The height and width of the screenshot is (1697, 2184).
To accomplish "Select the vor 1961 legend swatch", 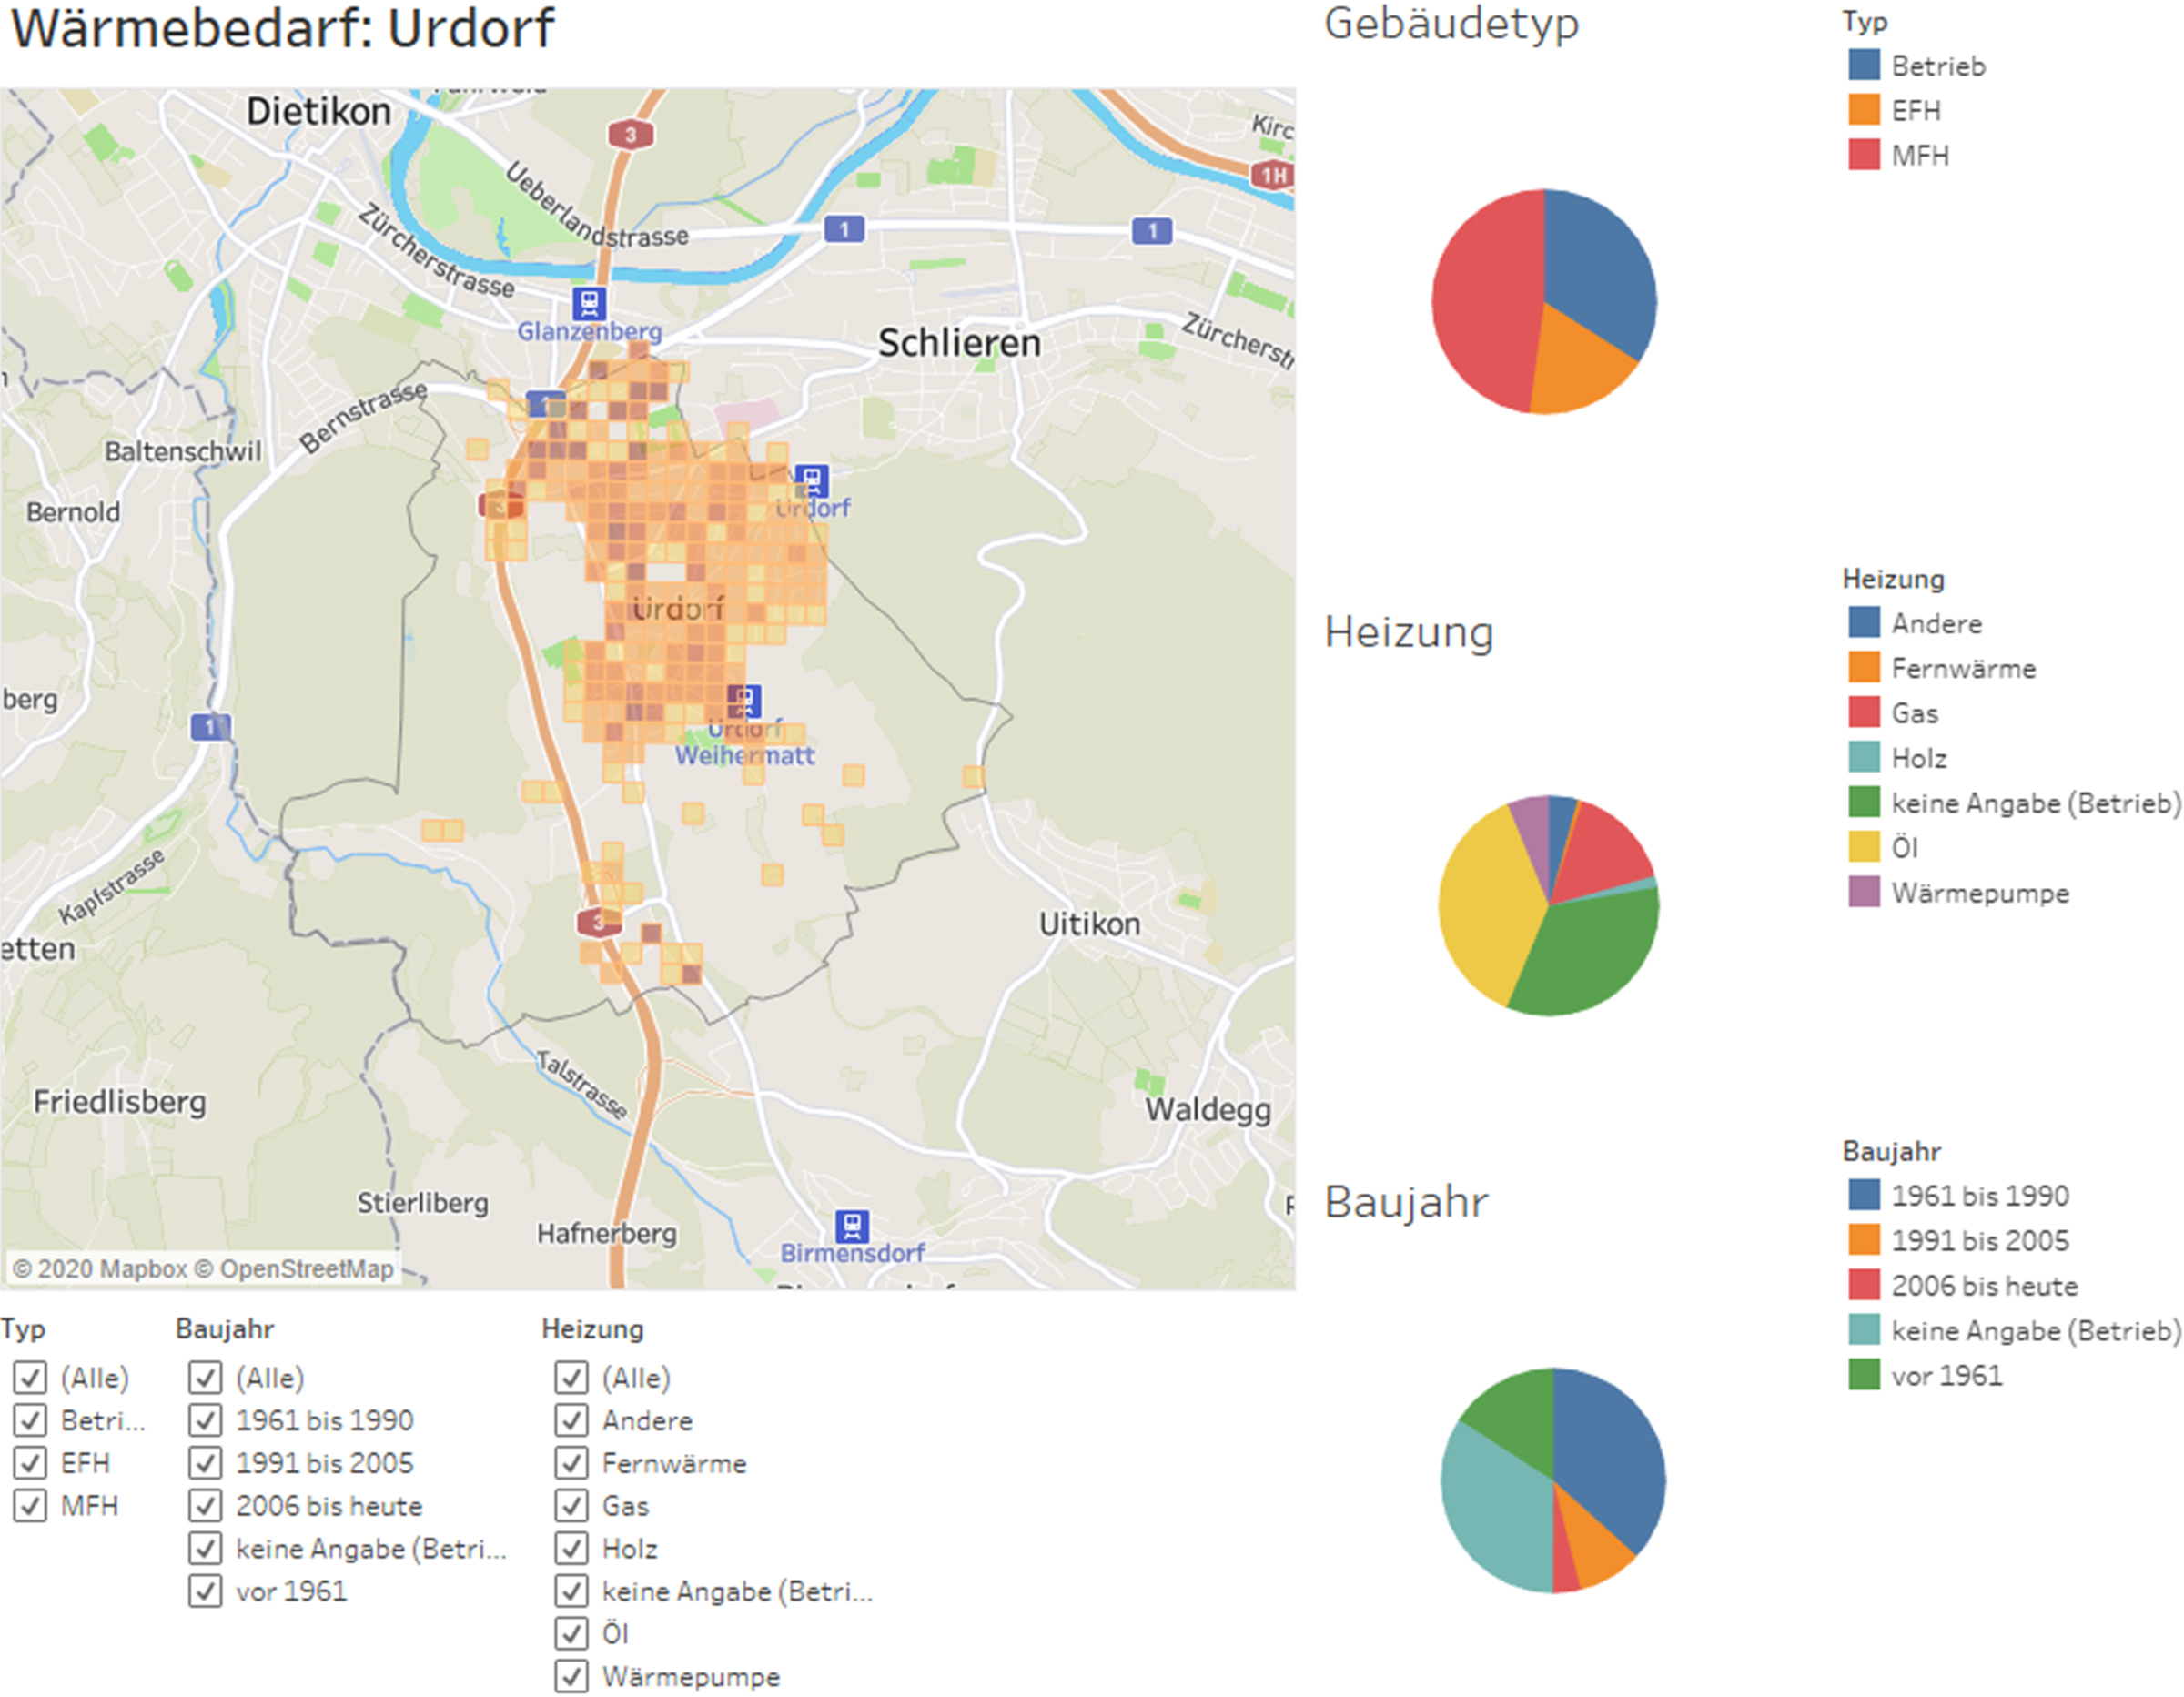I will [x=1864, y=1375].
